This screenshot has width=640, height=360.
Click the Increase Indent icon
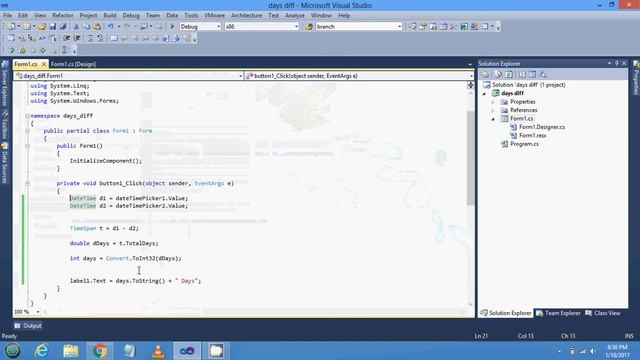[77, 38]
